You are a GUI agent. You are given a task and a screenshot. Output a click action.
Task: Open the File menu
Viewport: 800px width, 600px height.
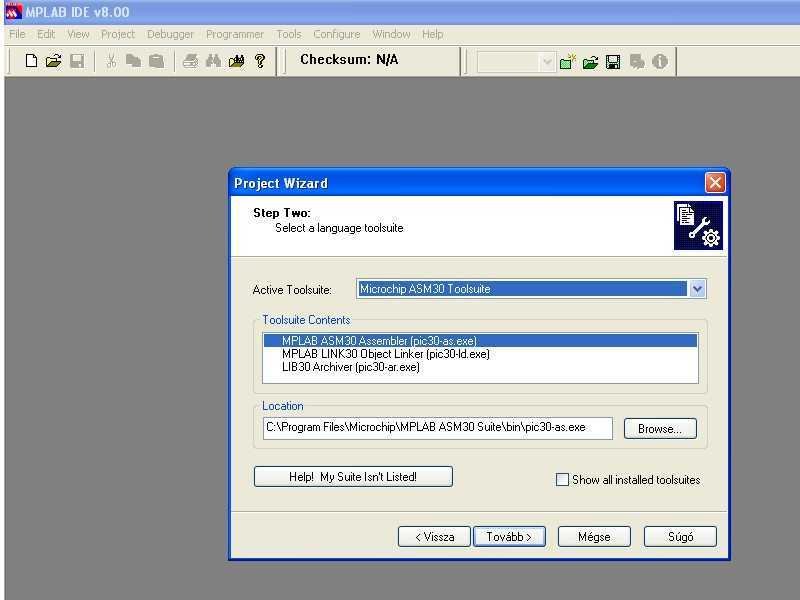(17, 34)
